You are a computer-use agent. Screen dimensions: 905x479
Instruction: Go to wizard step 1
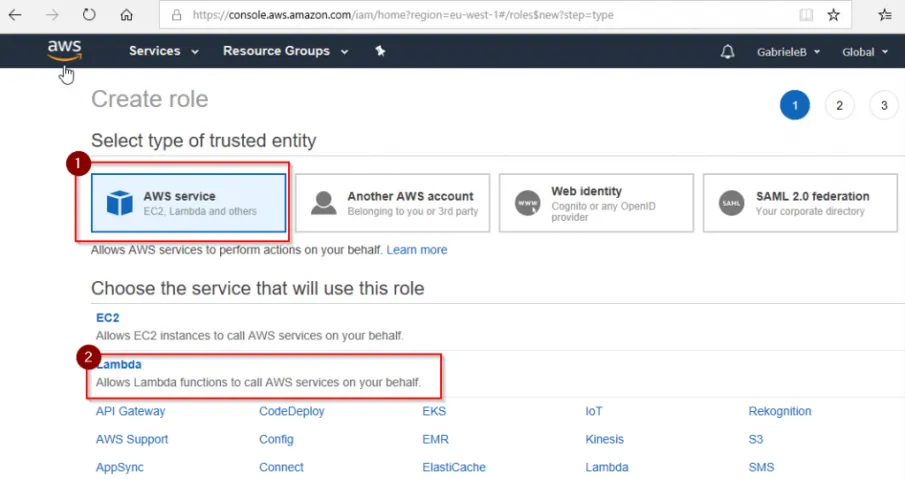[x=795, y=105]
